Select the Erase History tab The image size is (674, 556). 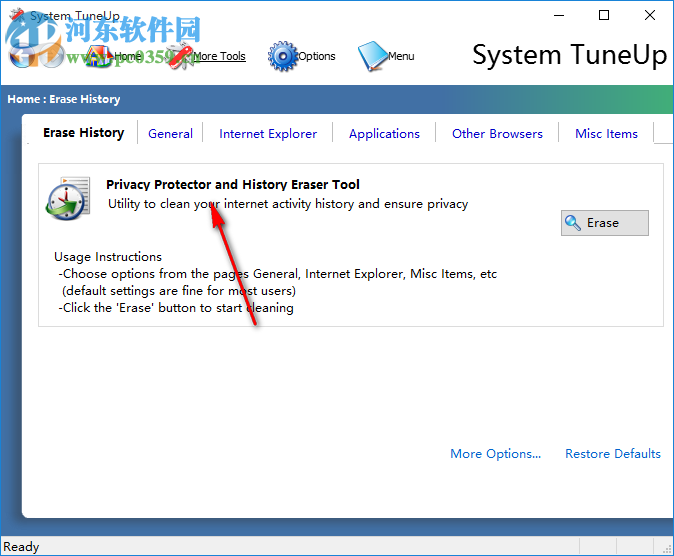[x=83, y=133]
